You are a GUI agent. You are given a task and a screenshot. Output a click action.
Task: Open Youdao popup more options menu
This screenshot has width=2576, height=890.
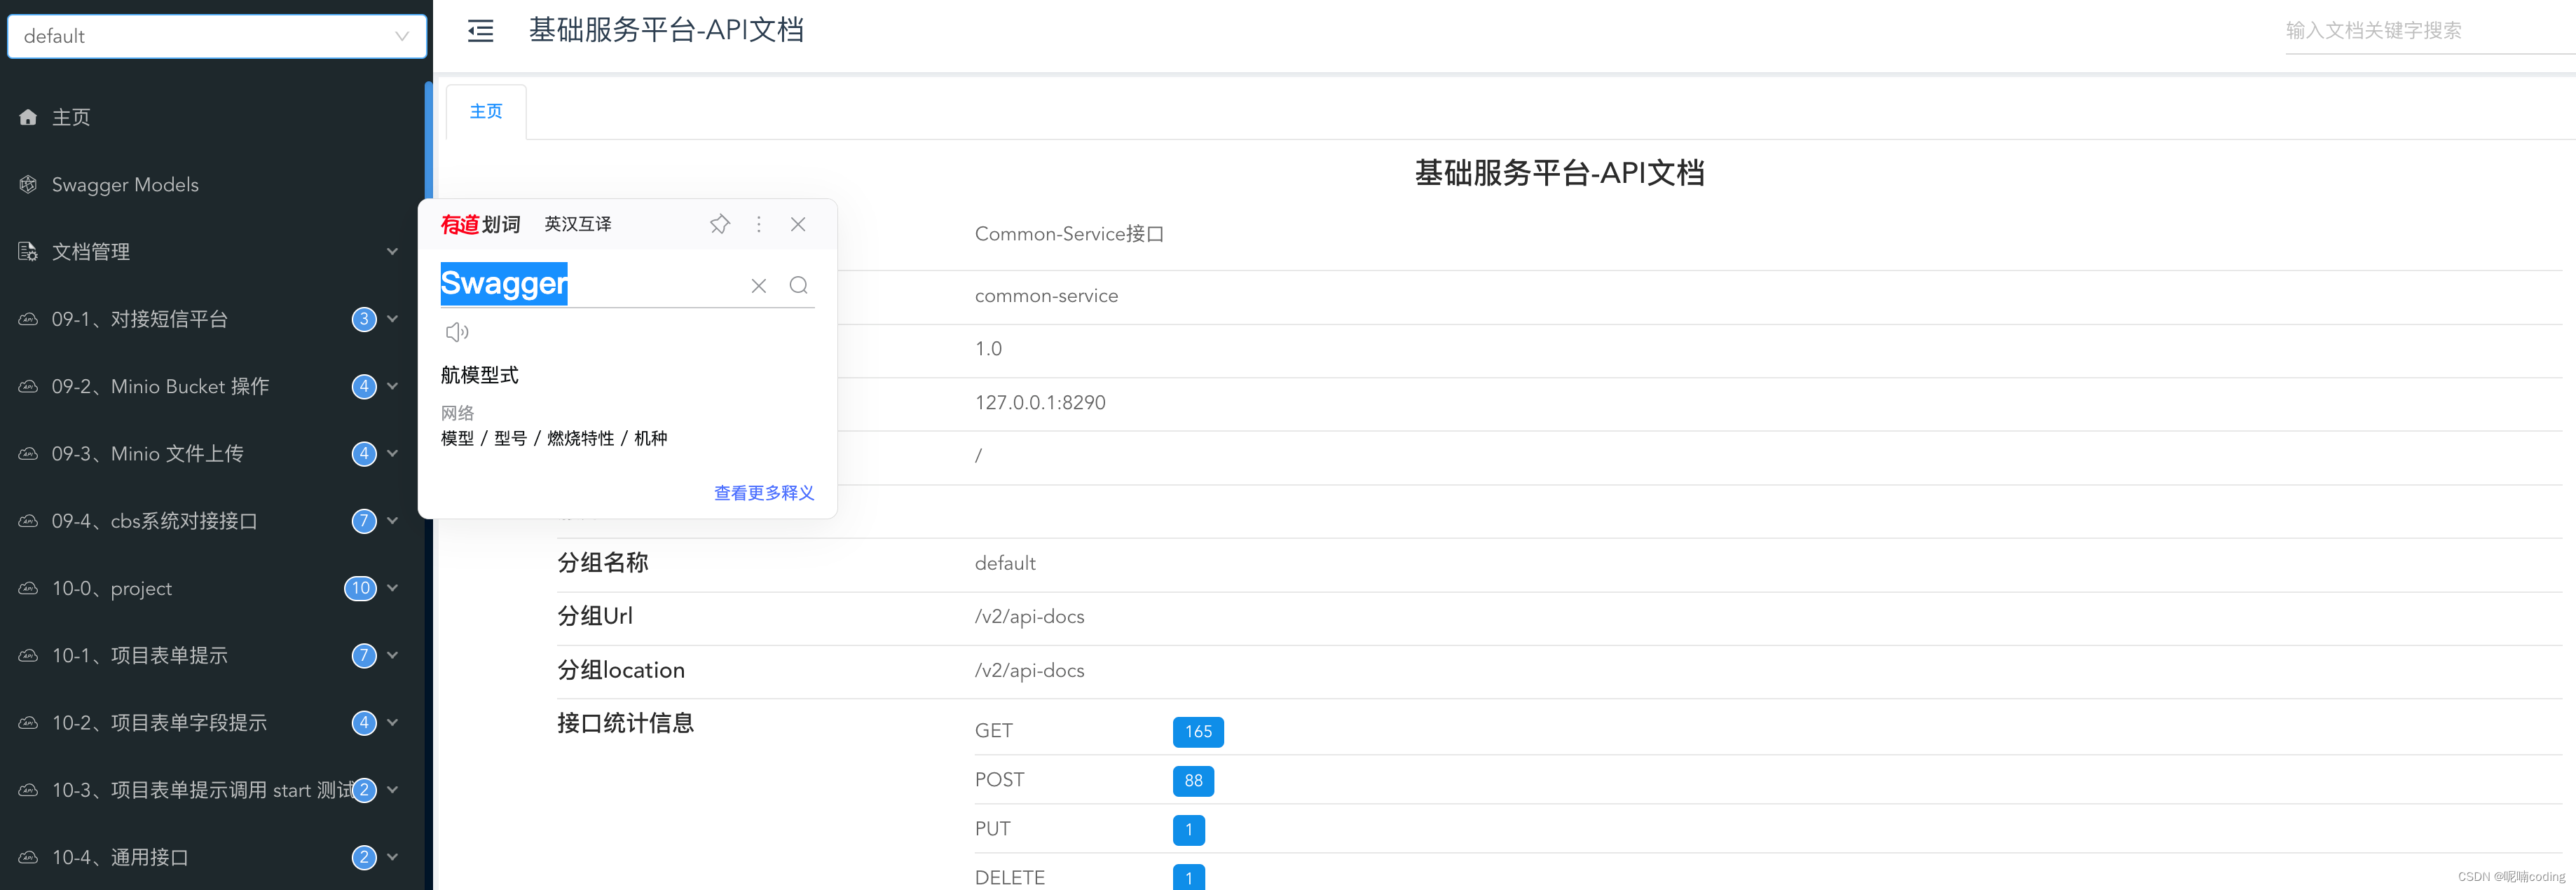(x=759, y=224)
